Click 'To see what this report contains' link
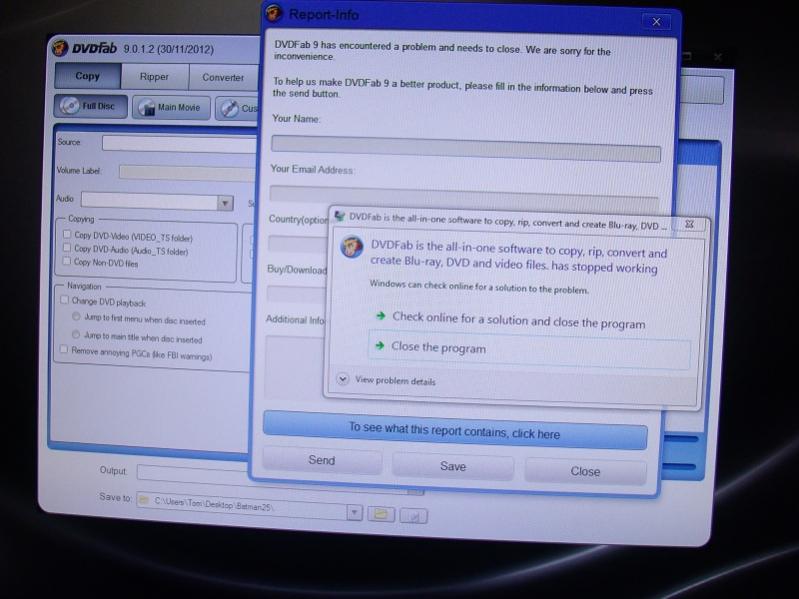The width and height of the screenshot is (799, 599). click(455, 430)
